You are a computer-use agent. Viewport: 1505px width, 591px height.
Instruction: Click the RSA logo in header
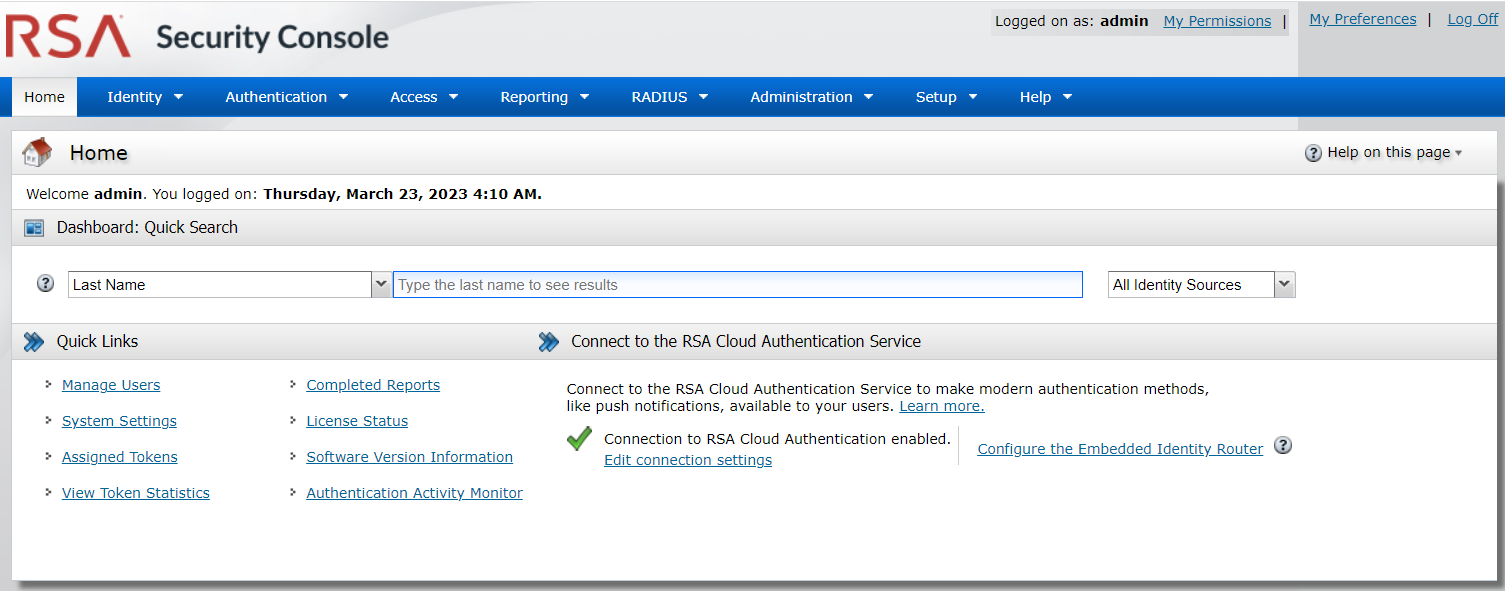(68, 38)
